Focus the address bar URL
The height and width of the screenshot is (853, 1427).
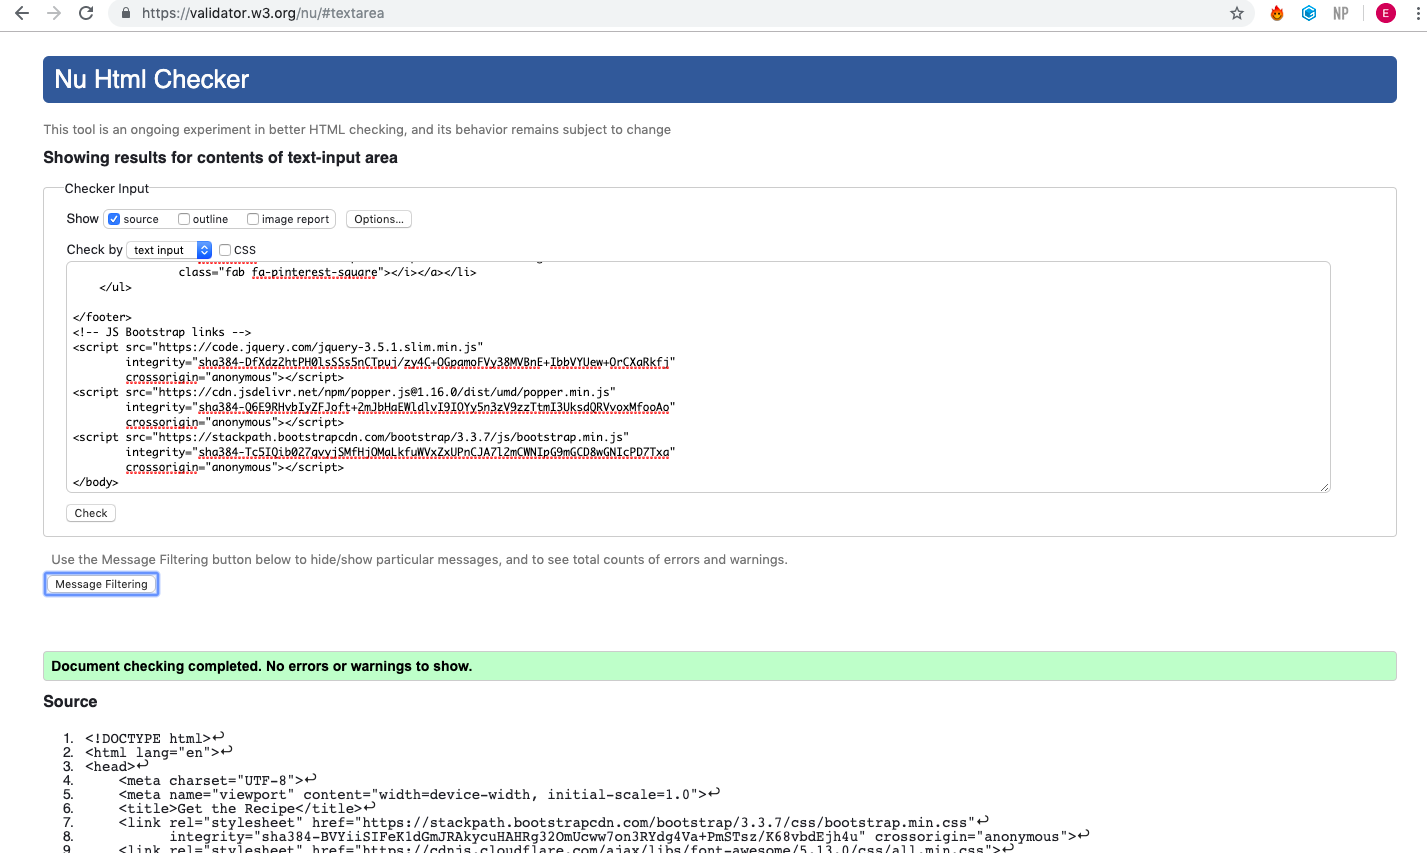(263, 13)
